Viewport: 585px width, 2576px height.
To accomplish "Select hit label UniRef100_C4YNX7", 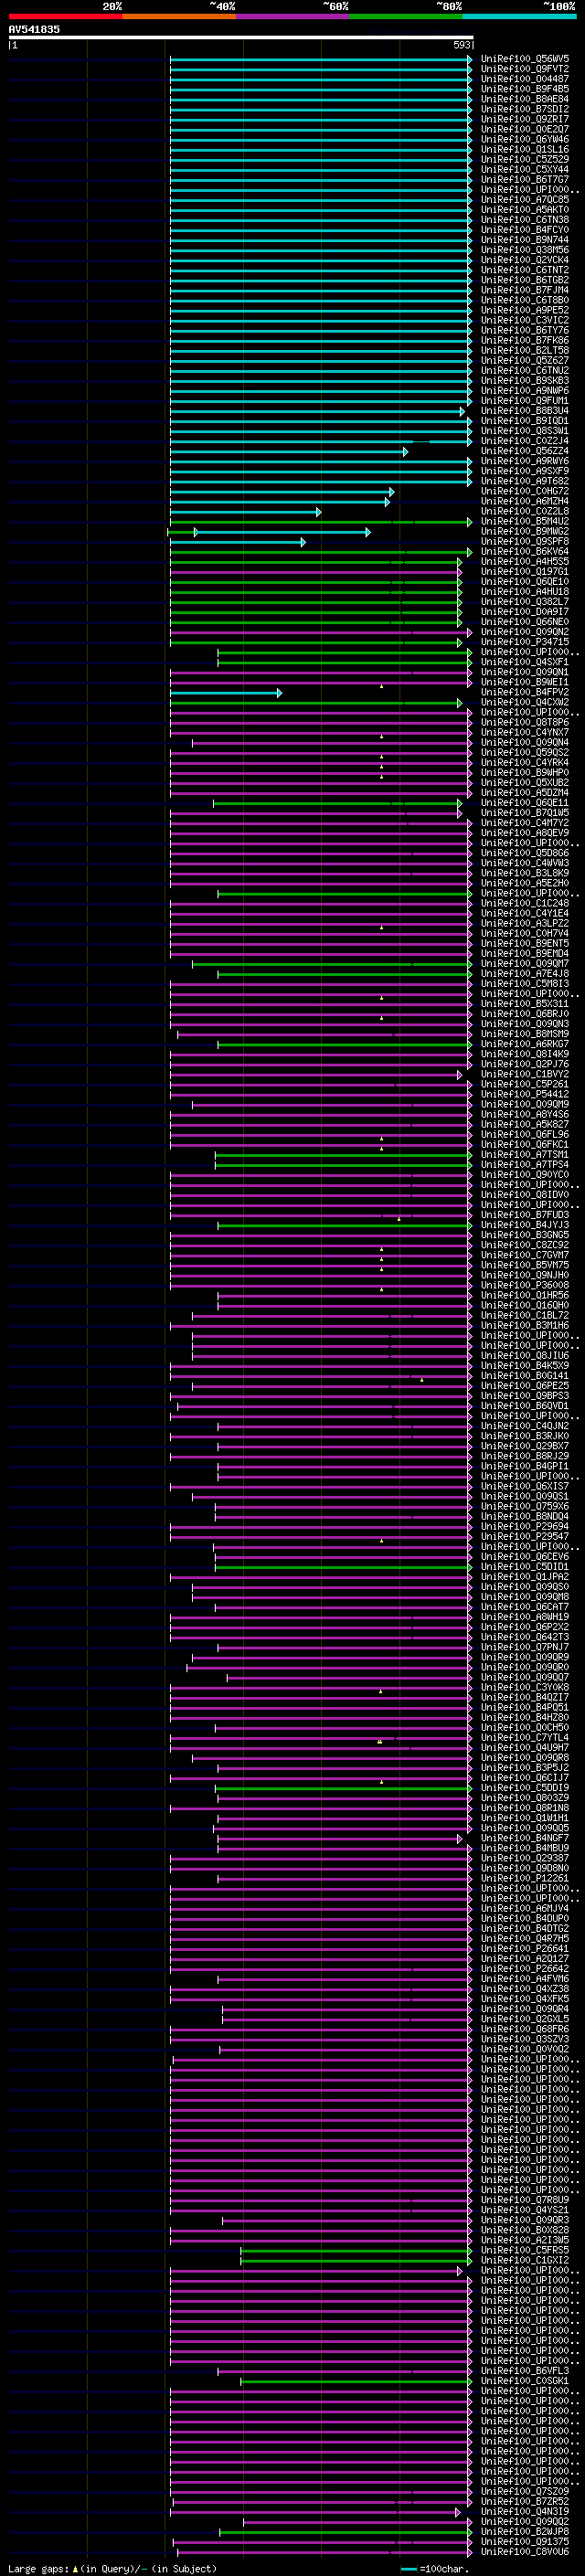I will click(525, 732).
